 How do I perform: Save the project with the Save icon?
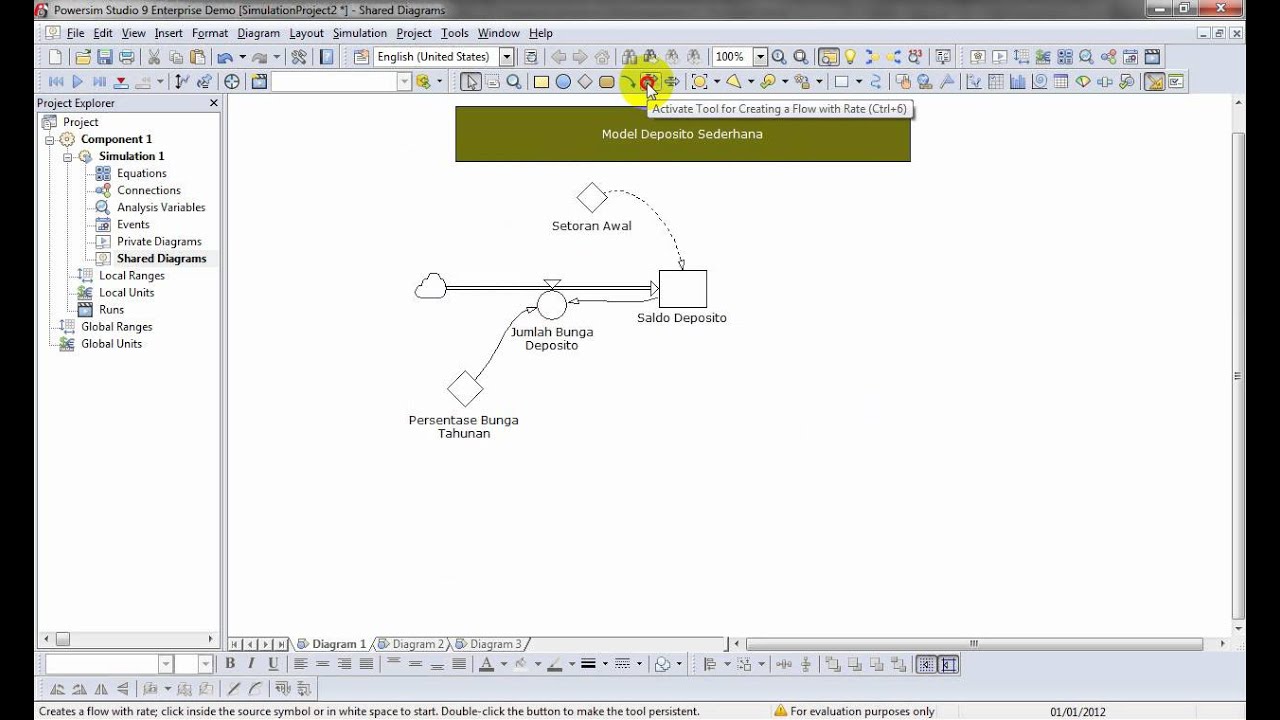pyautogui.click(x=105, y=57)
